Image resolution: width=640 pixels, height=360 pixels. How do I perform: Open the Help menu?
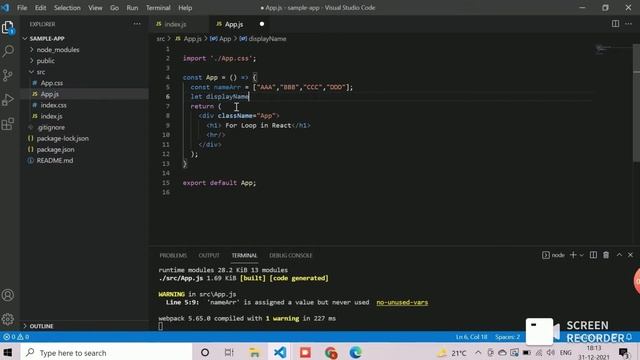tap(185, 8)
